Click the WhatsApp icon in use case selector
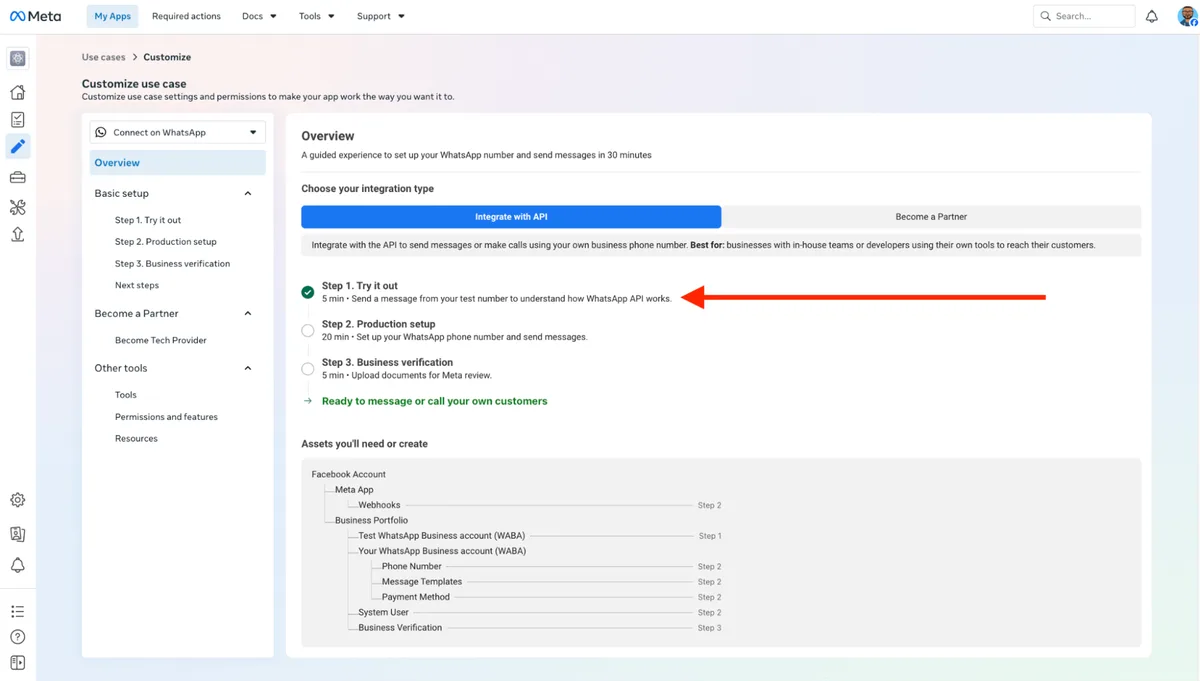This screenshot has width=1200, height=681. click(101, 132)
